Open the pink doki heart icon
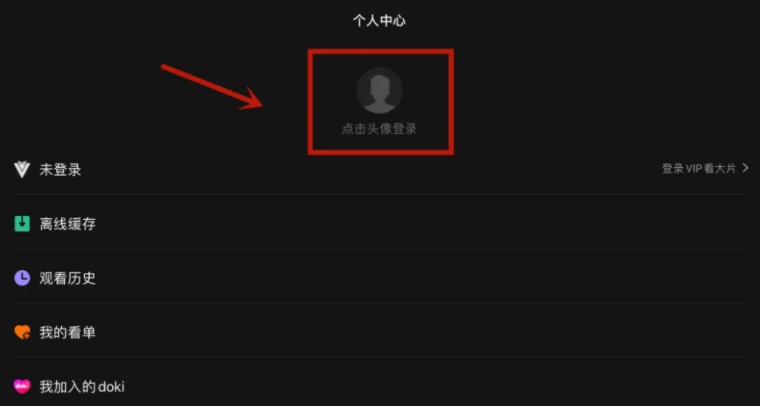Viewport: 760px width, 406px height. 22,387
